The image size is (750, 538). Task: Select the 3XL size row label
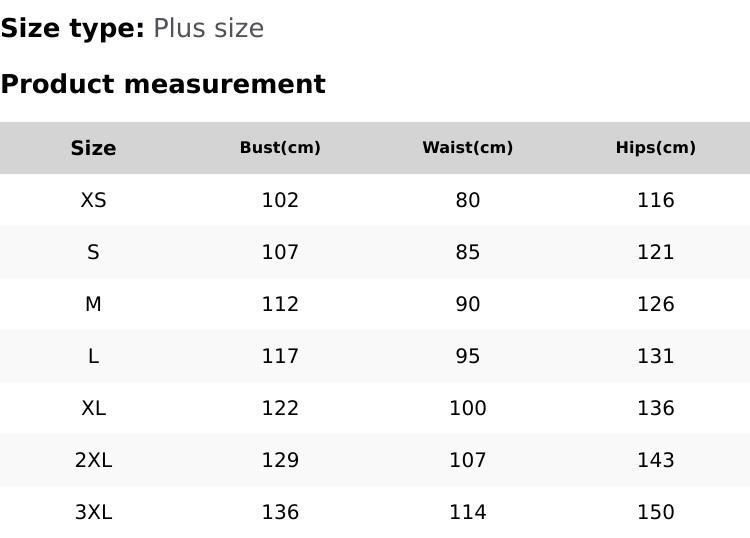(x=93, y=512)
